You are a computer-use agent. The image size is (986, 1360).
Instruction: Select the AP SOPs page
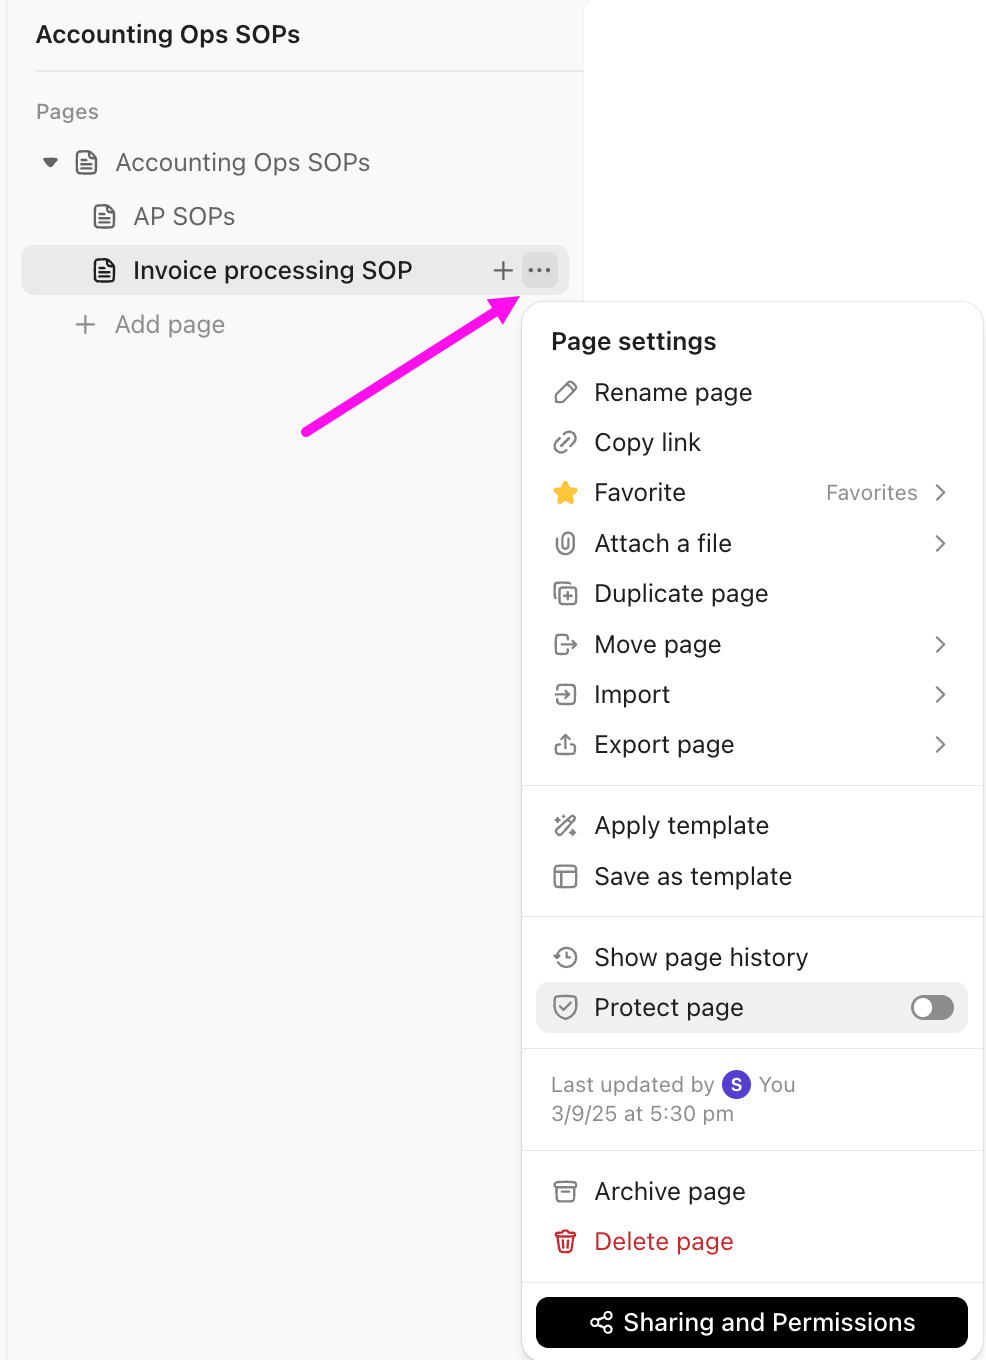184,216
